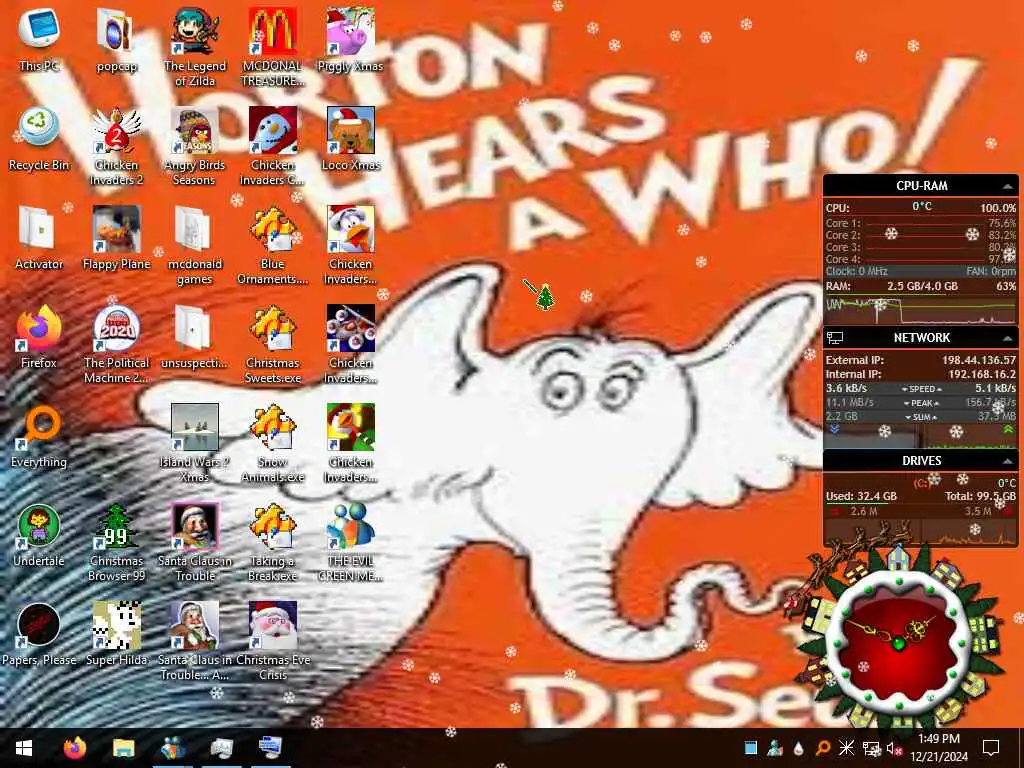Image resolution: width=1024 pixels, height=768 pixels.
Task: Open the Windows Start menu
Action: [24, 748]
